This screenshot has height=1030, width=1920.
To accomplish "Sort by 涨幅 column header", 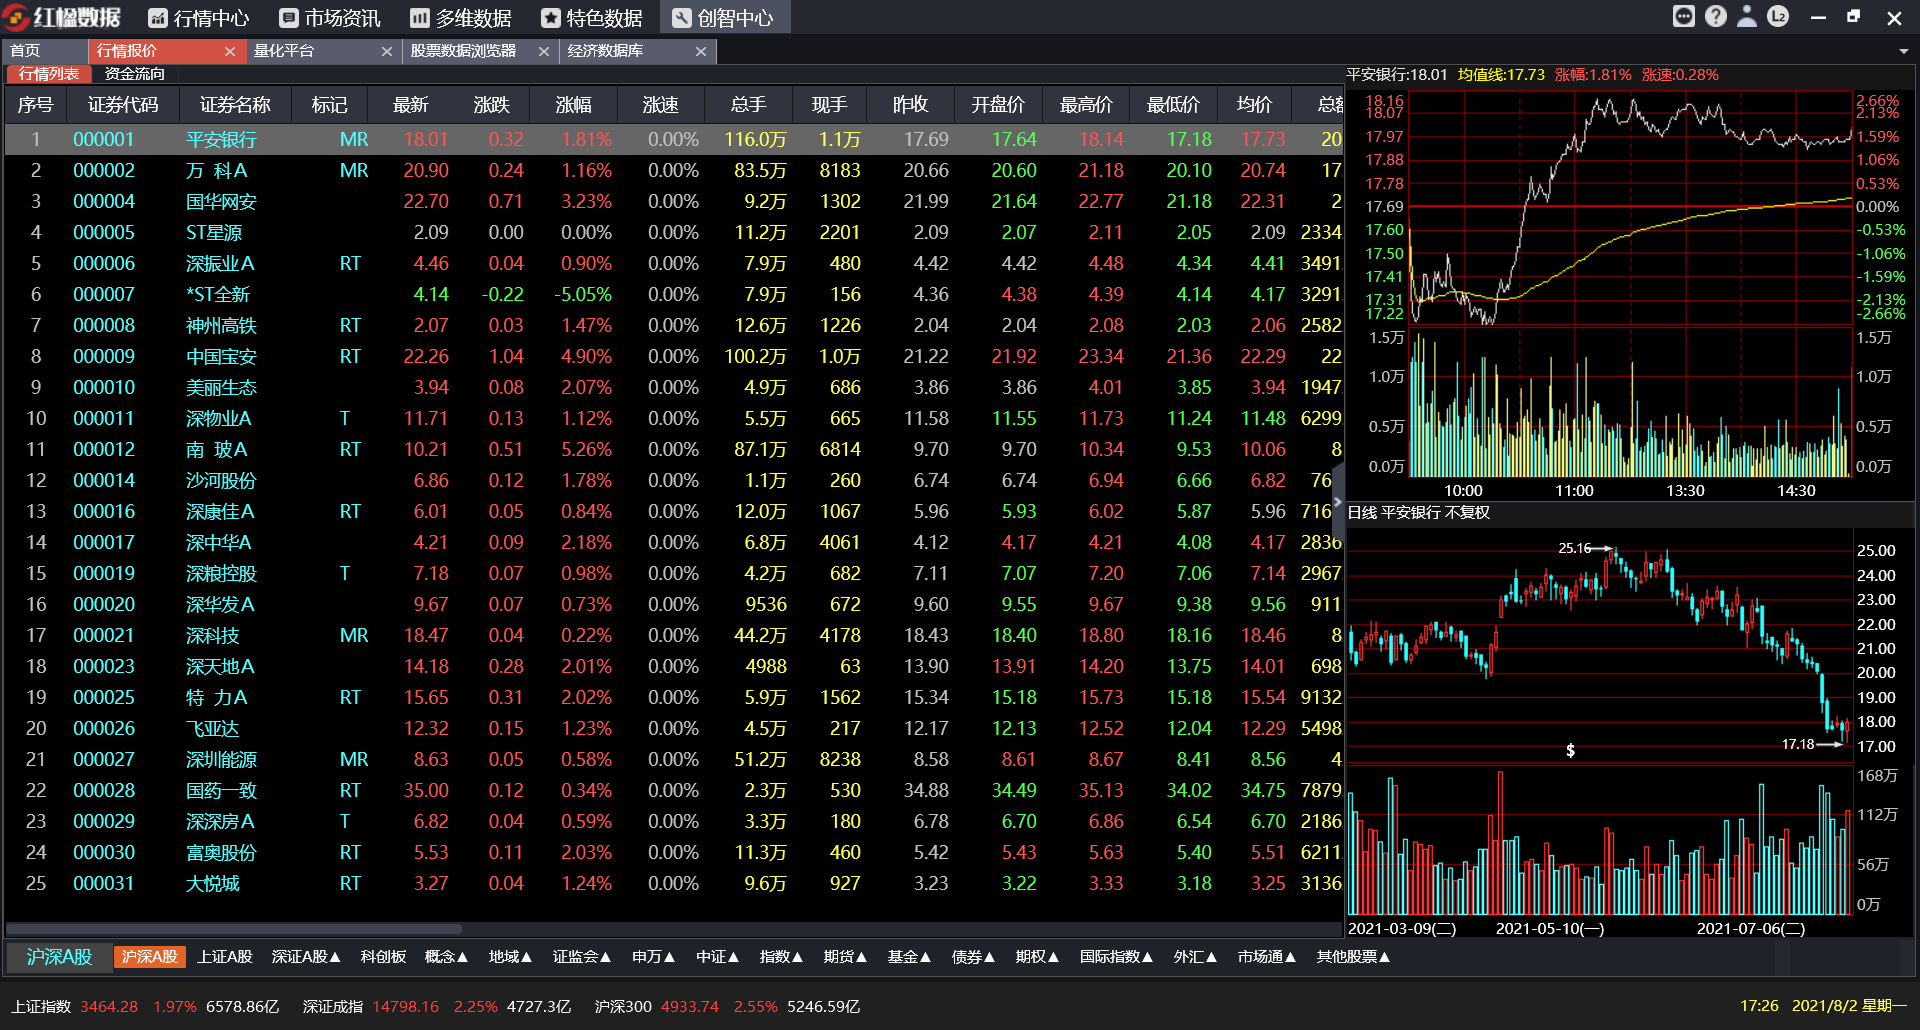I will (574, 105).
